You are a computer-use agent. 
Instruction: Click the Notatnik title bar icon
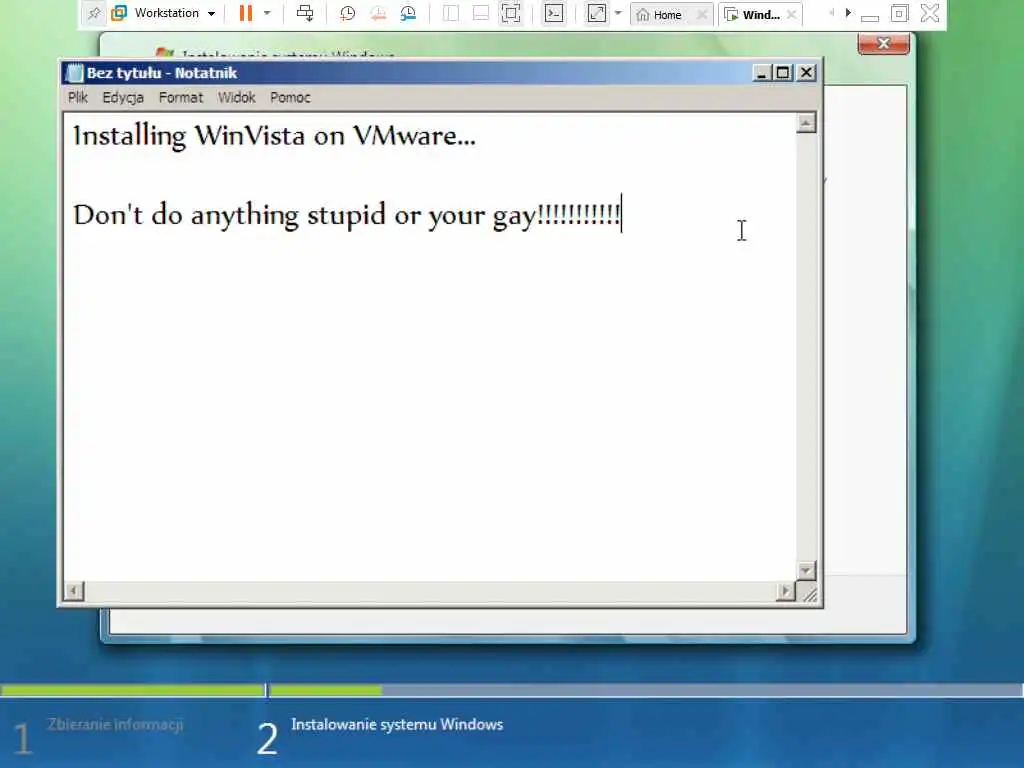click(x=75, y=72)
